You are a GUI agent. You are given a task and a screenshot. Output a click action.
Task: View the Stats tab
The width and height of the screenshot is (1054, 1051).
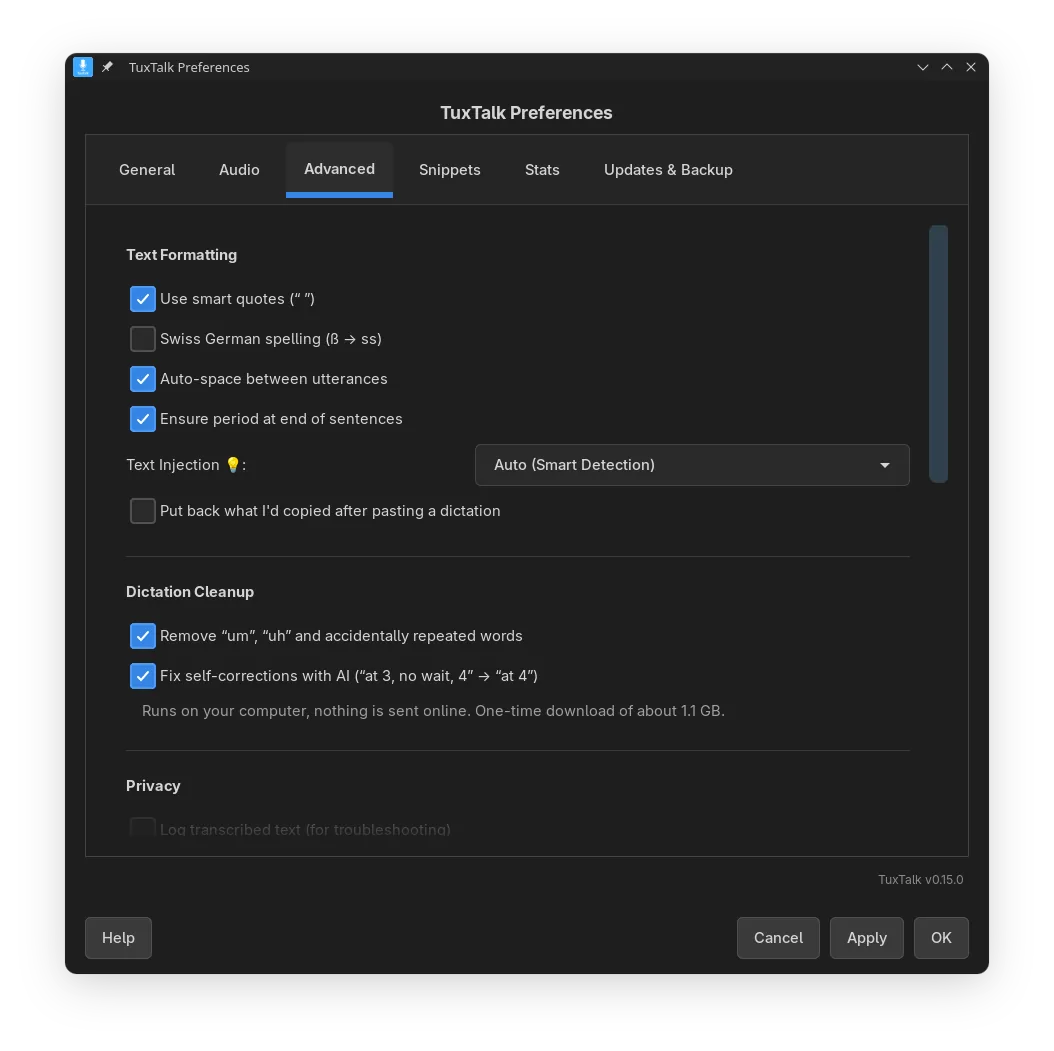542,170
